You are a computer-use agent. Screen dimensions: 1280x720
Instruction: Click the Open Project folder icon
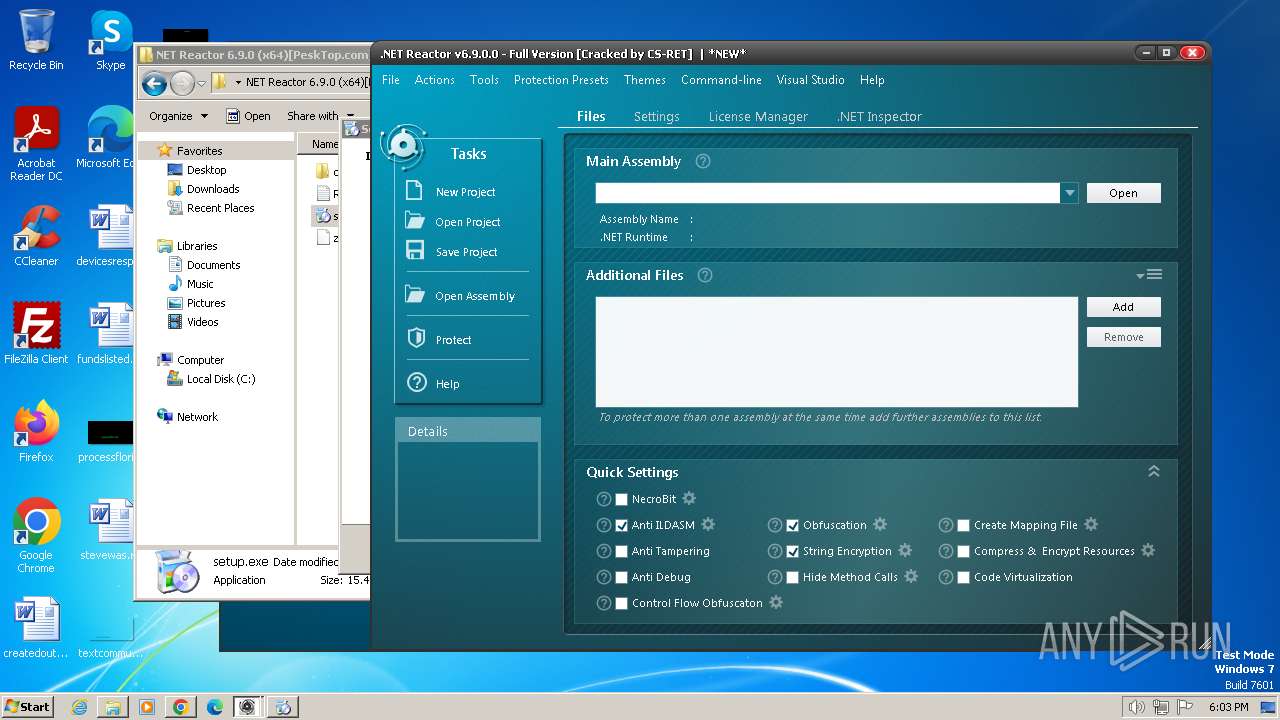[415, 221]
